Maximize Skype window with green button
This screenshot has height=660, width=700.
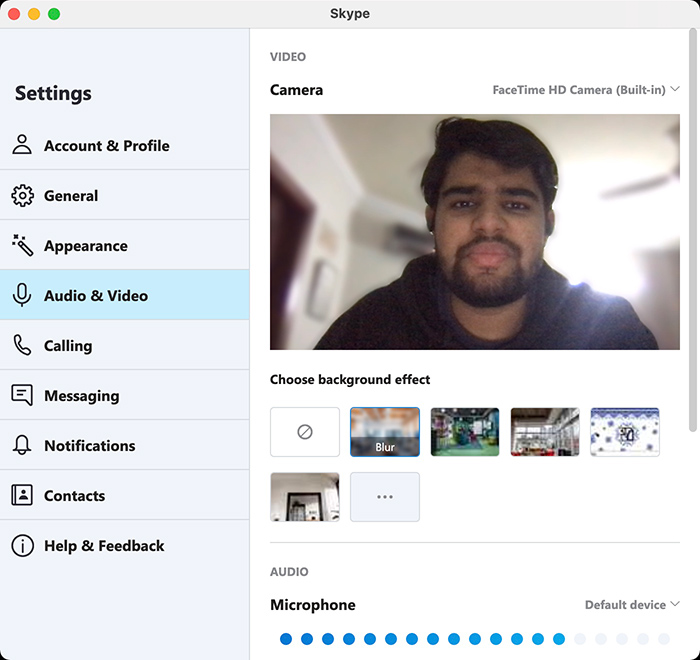point(54,14)
